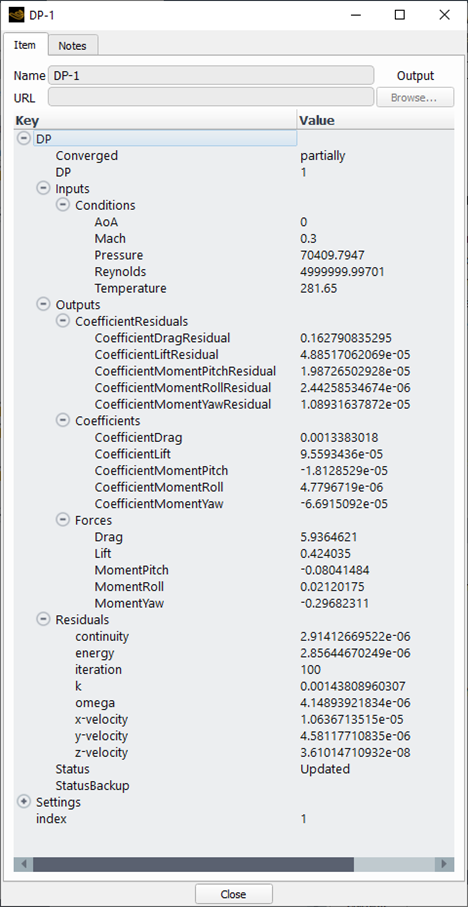Collapse the Inputs tree node

43,189
